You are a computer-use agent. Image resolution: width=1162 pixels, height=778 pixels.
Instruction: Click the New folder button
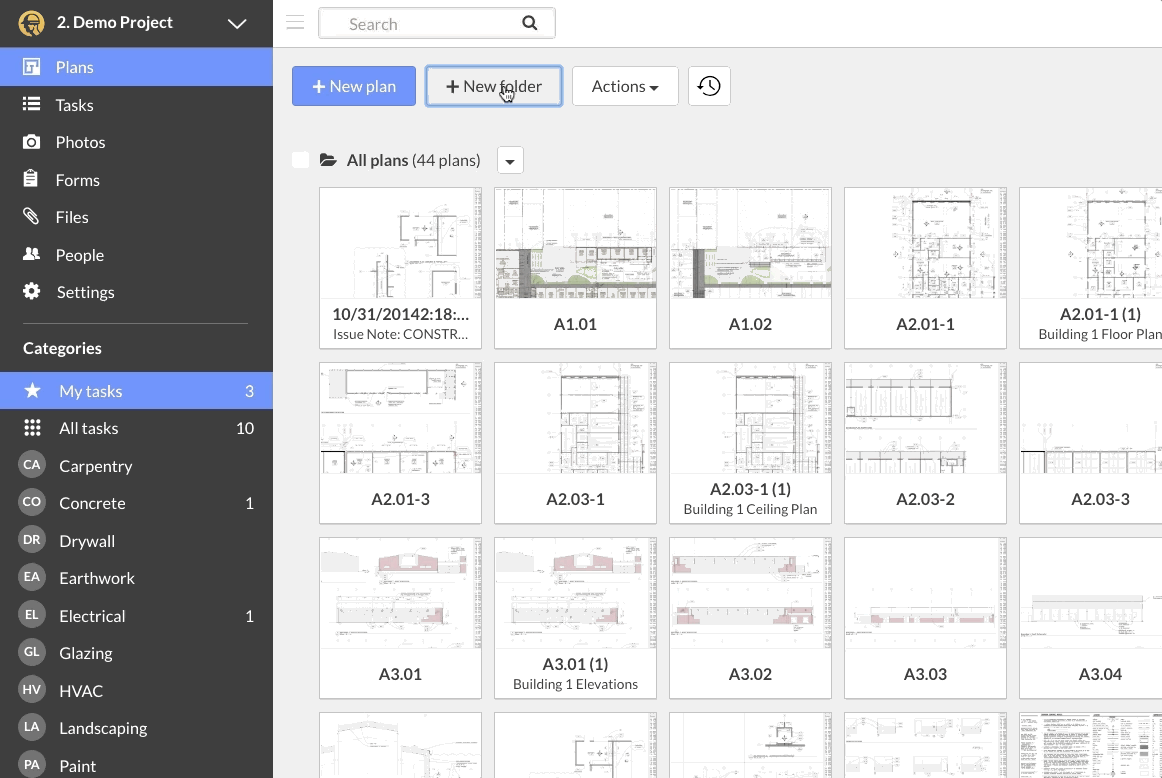494,86
